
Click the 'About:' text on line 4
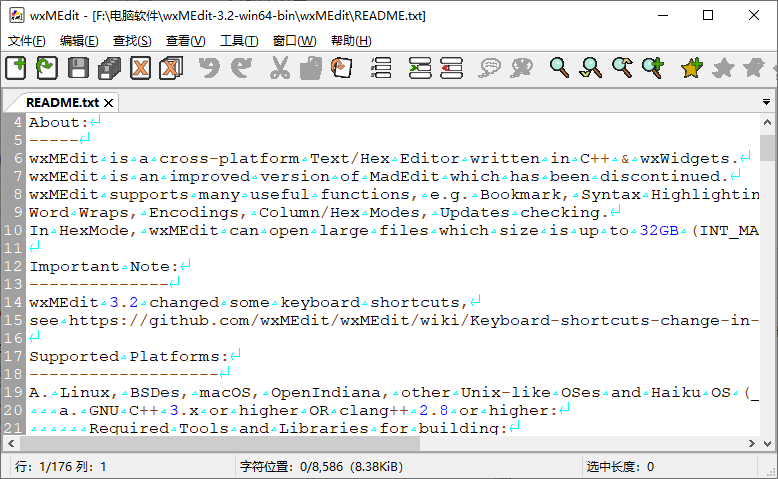[59, 123]
